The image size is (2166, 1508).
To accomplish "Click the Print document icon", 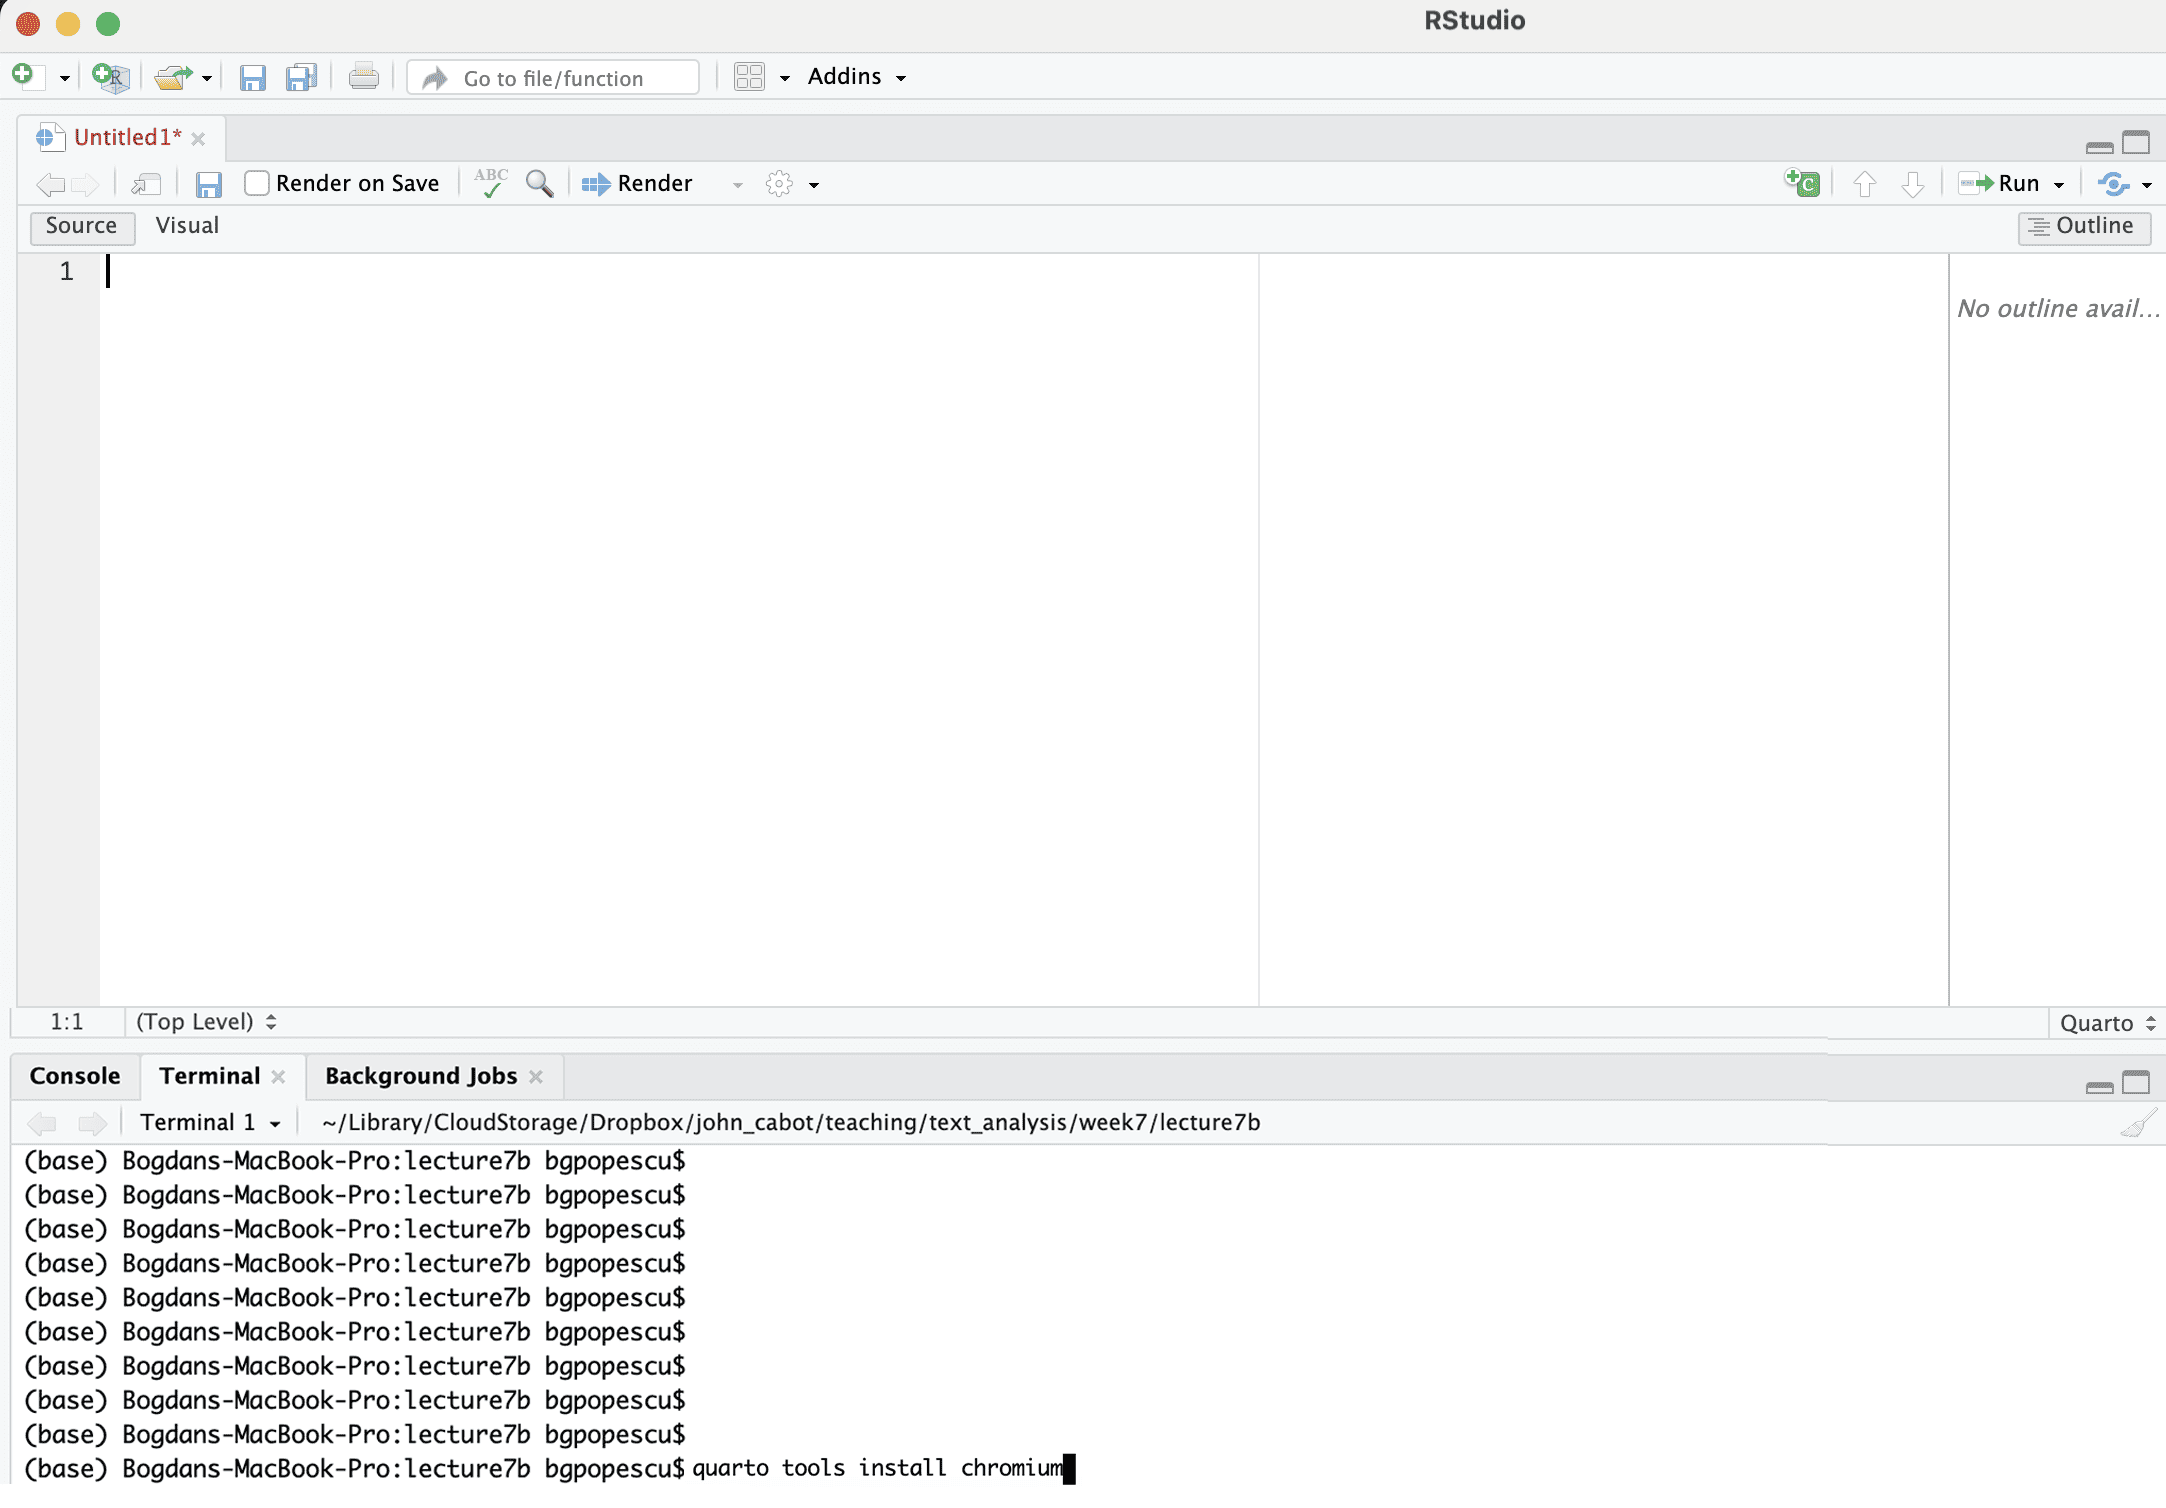I will [363, 77].
